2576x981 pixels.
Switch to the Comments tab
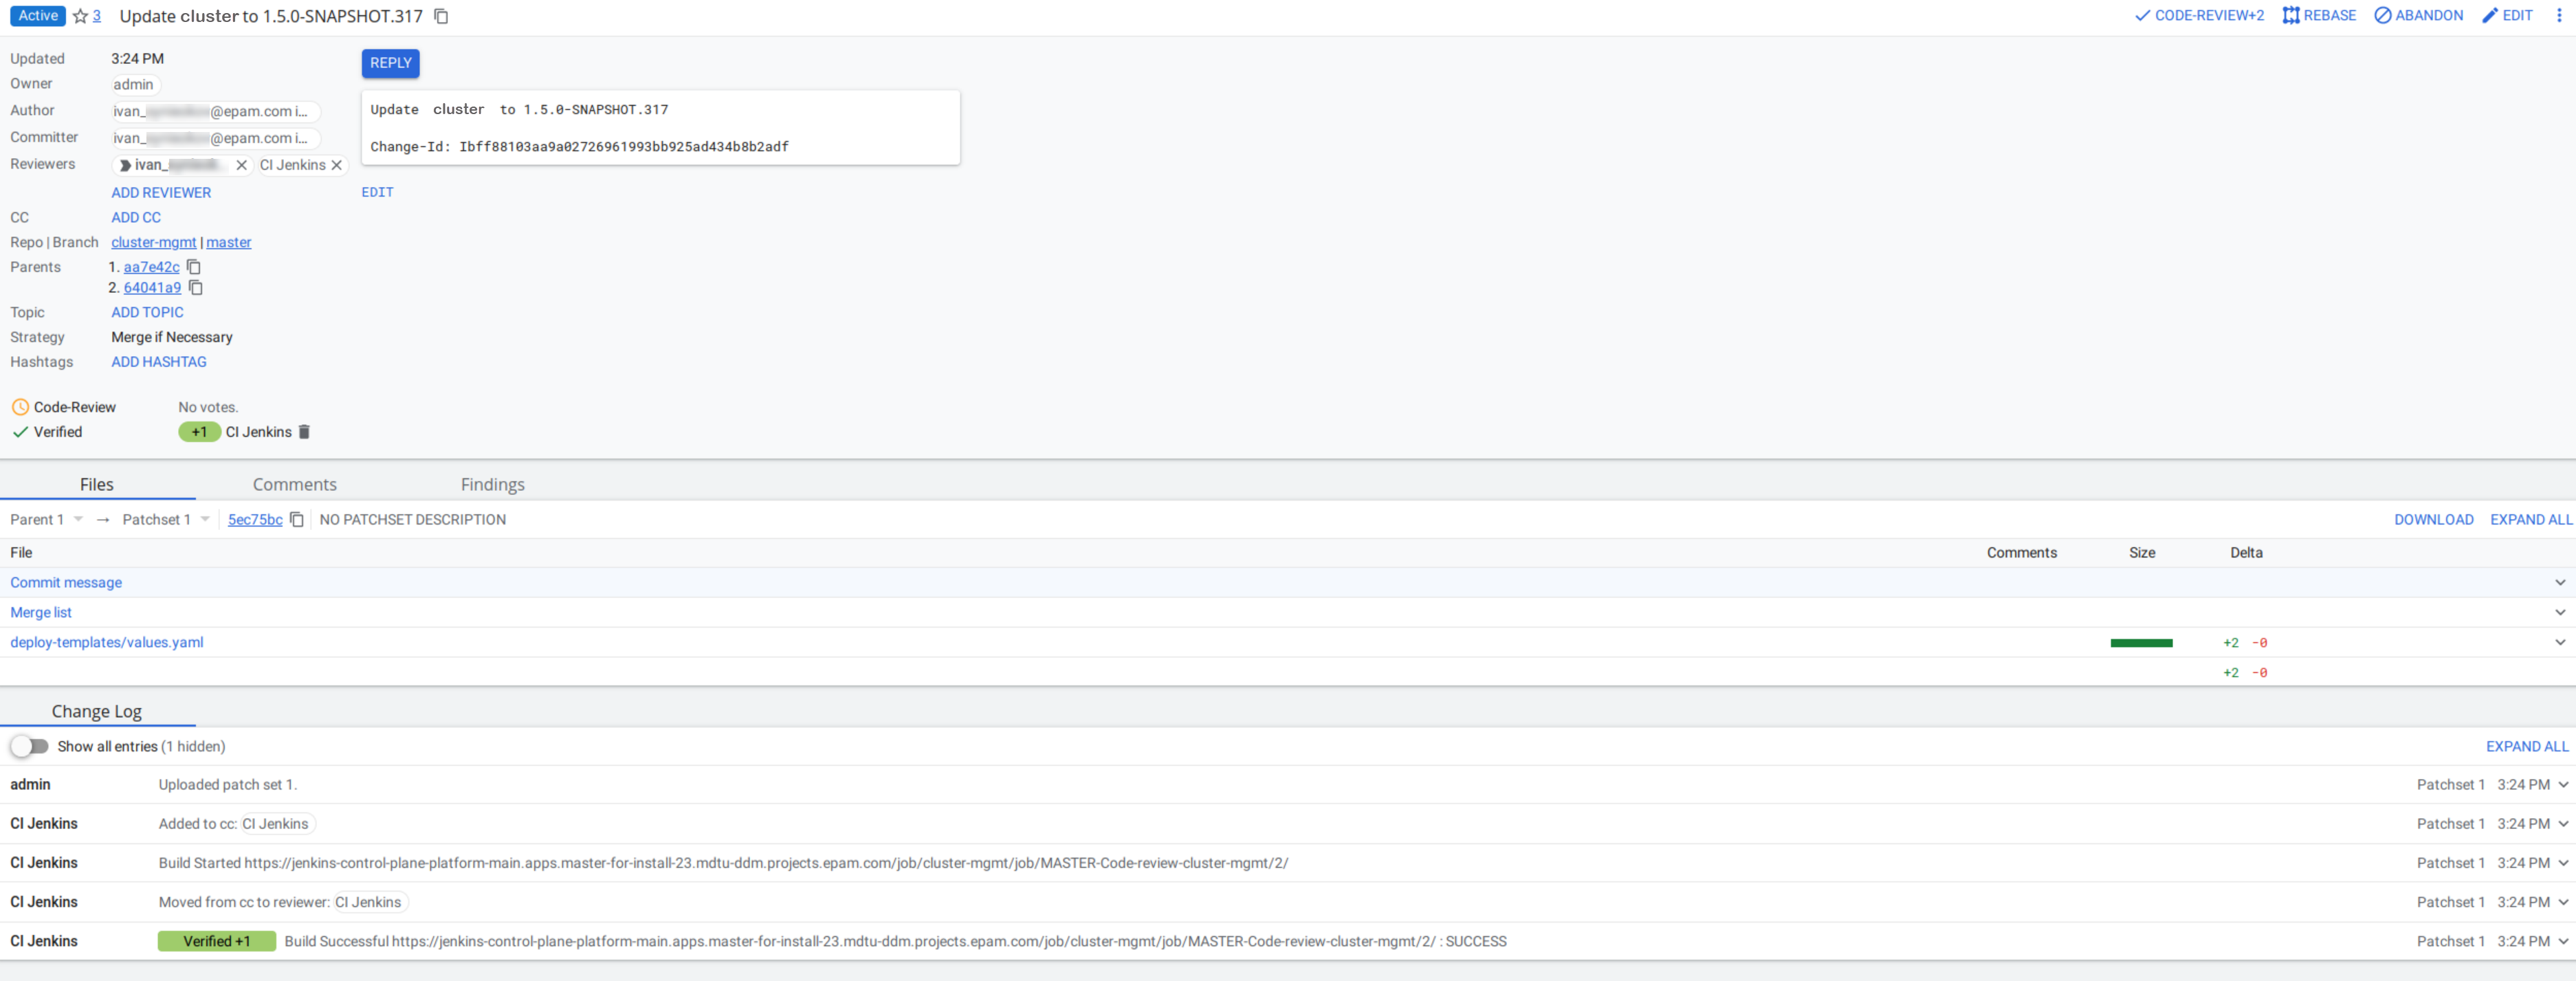pos(294,483)
